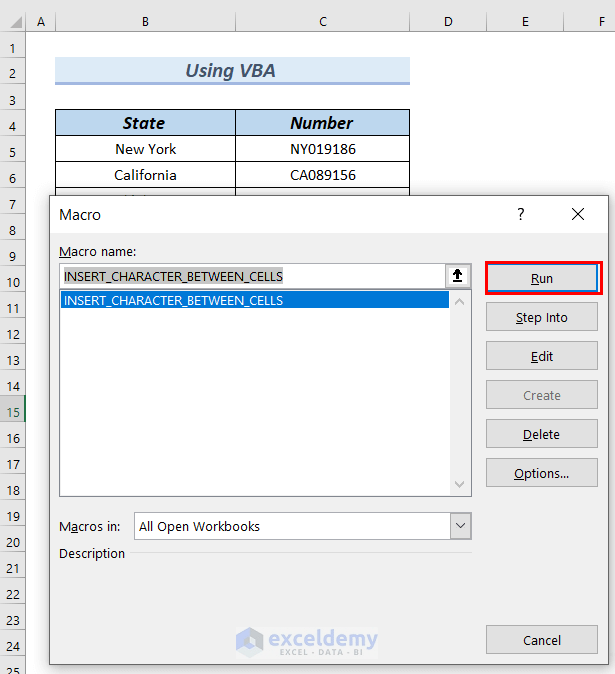This screenshot has width=615, height=674.
Task: Click the Macro name input field
Action: point(253,276)
